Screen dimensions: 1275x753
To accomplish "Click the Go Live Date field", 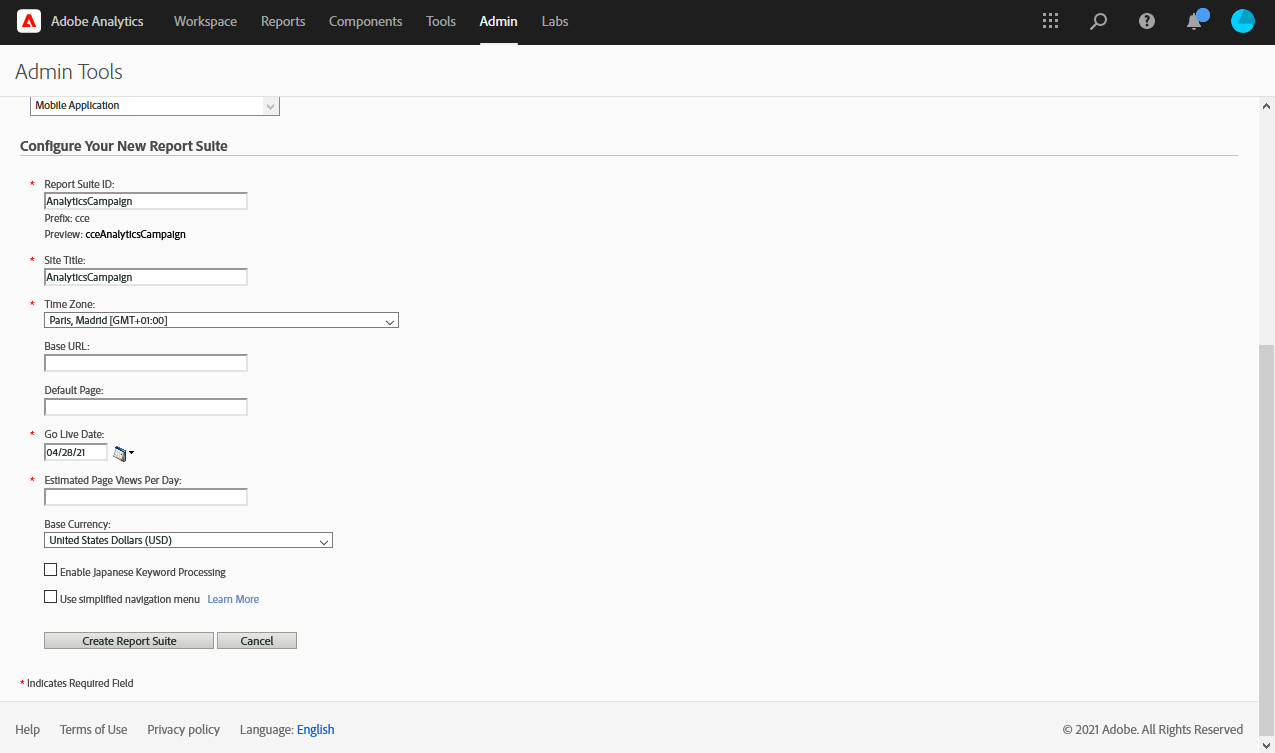I will (x=76, y=452).
